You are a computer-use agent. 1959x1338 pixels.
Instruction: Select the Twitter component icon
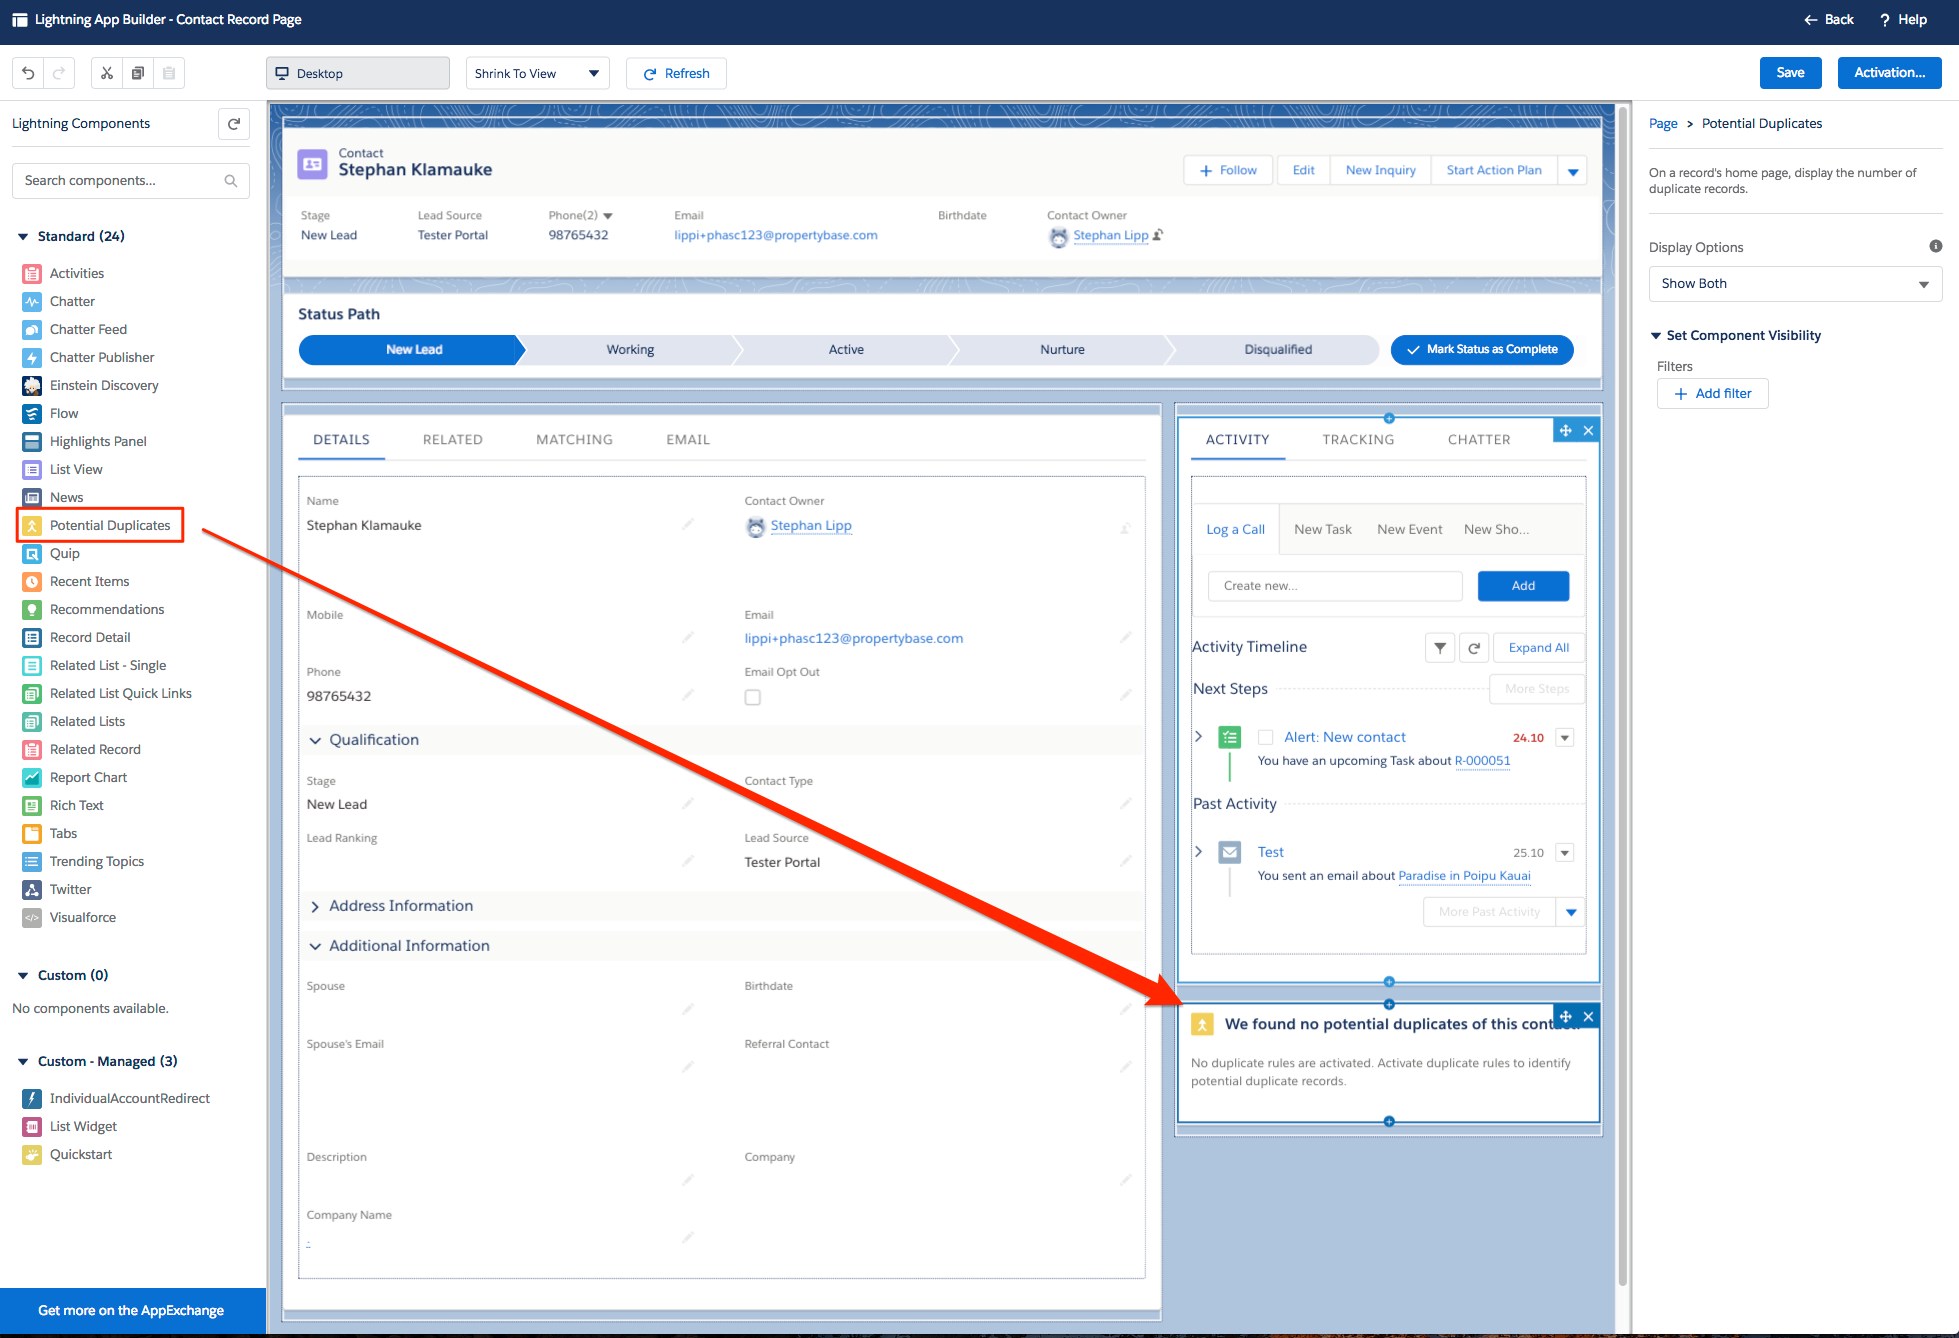click(x=32, y=889)
